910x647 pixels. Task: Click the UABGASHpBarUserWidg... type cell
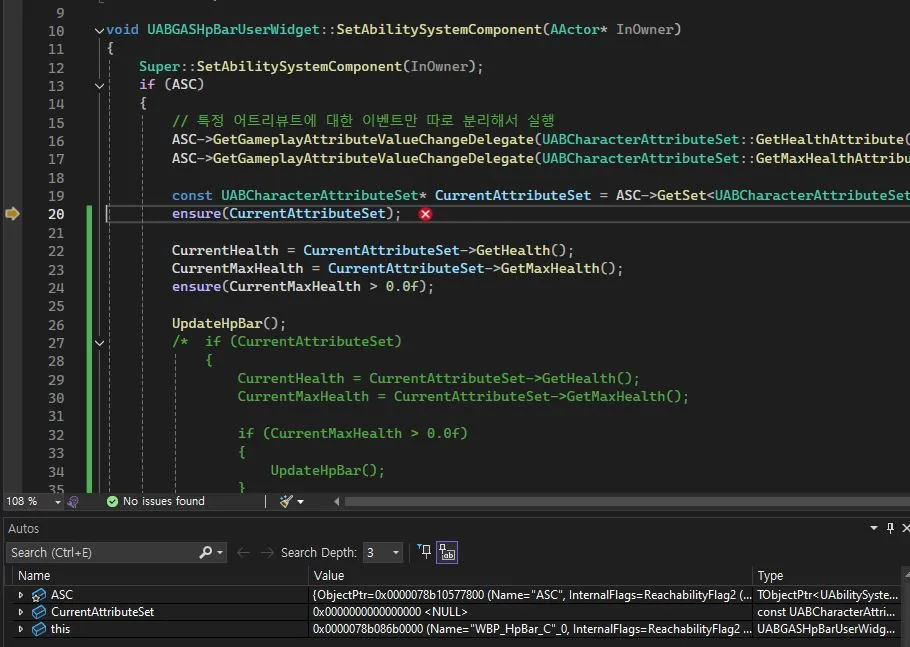(x=826, y=629)
